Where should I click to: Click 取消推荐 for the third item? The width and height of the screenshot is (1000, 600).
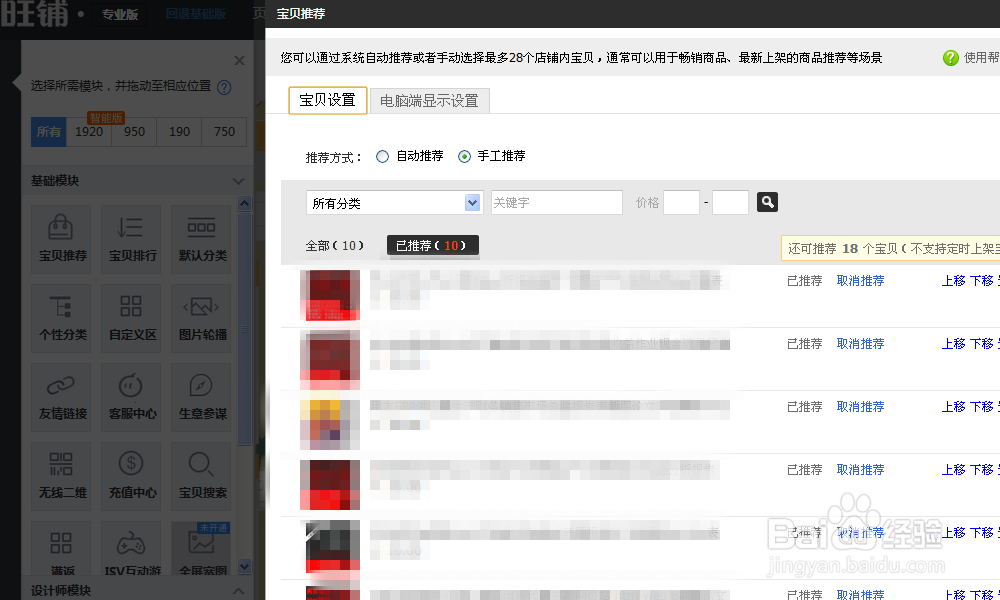[x=860, y=407]
